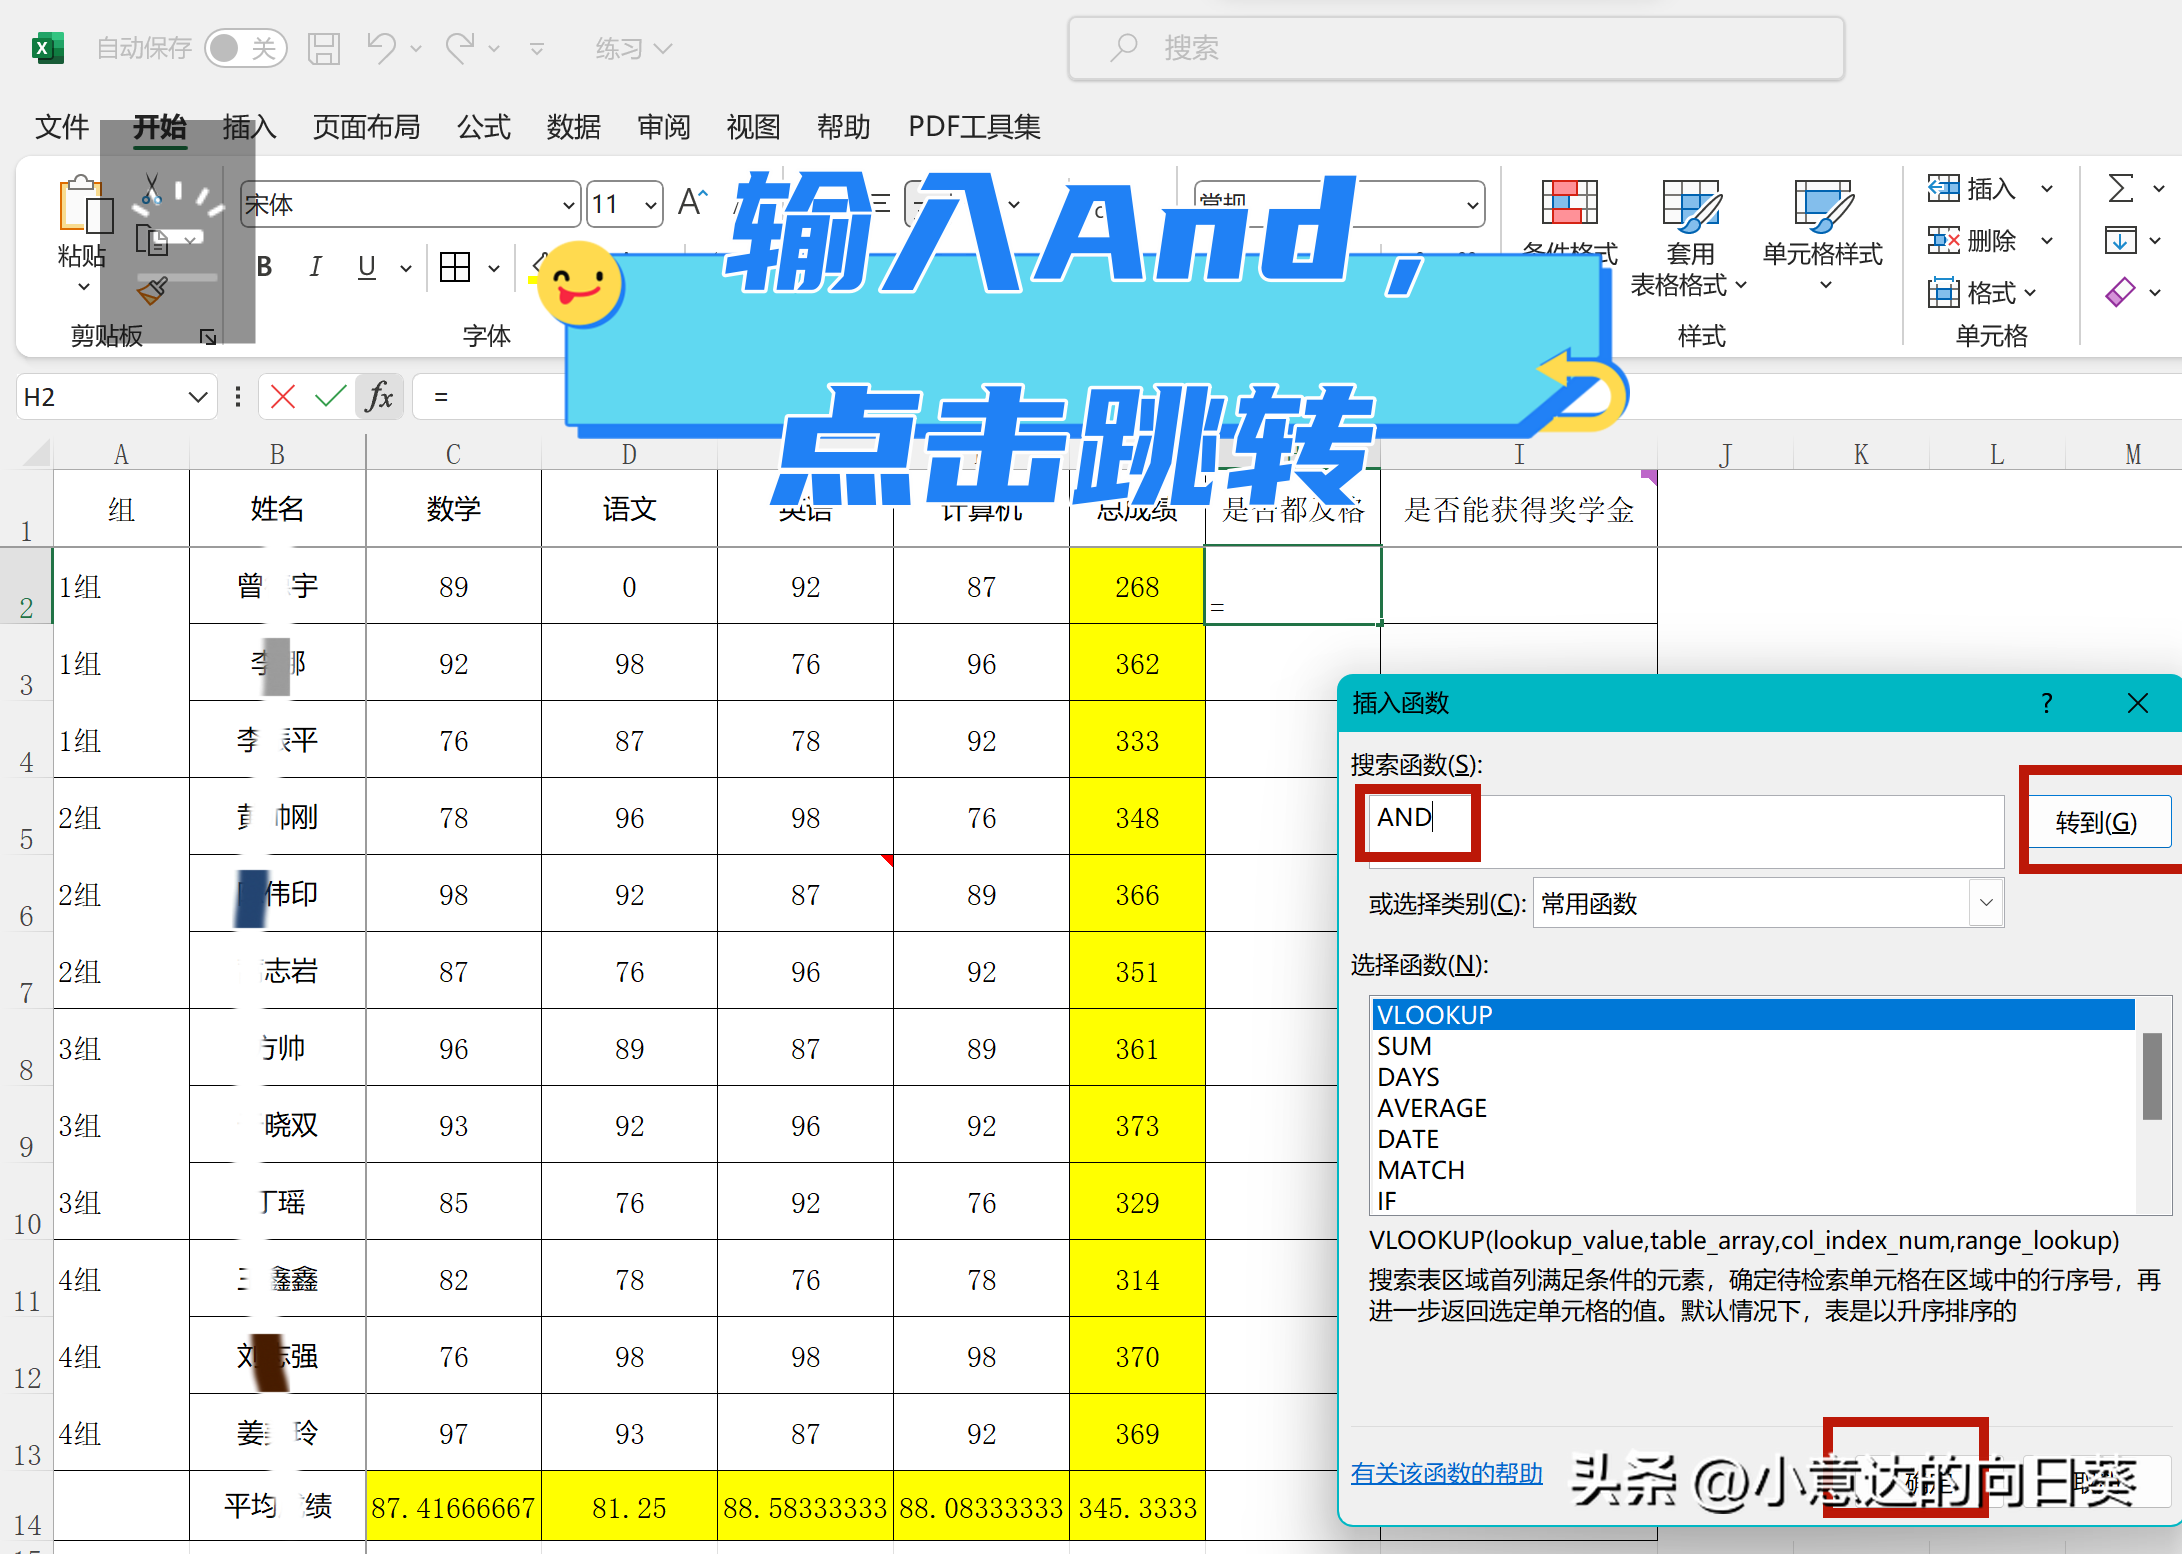Click the 插入 cells icon
The height and width of the screenshot is (1554, 2182).
1943,188
